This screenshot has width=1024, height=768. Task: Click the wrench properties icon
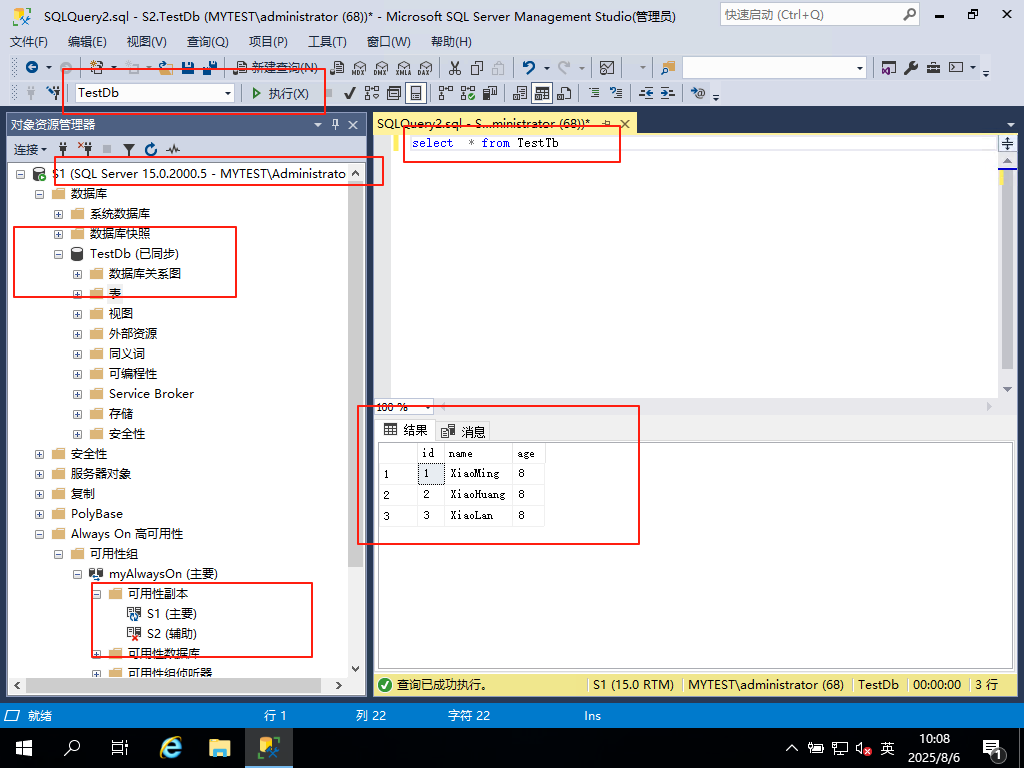coord(911,68)
